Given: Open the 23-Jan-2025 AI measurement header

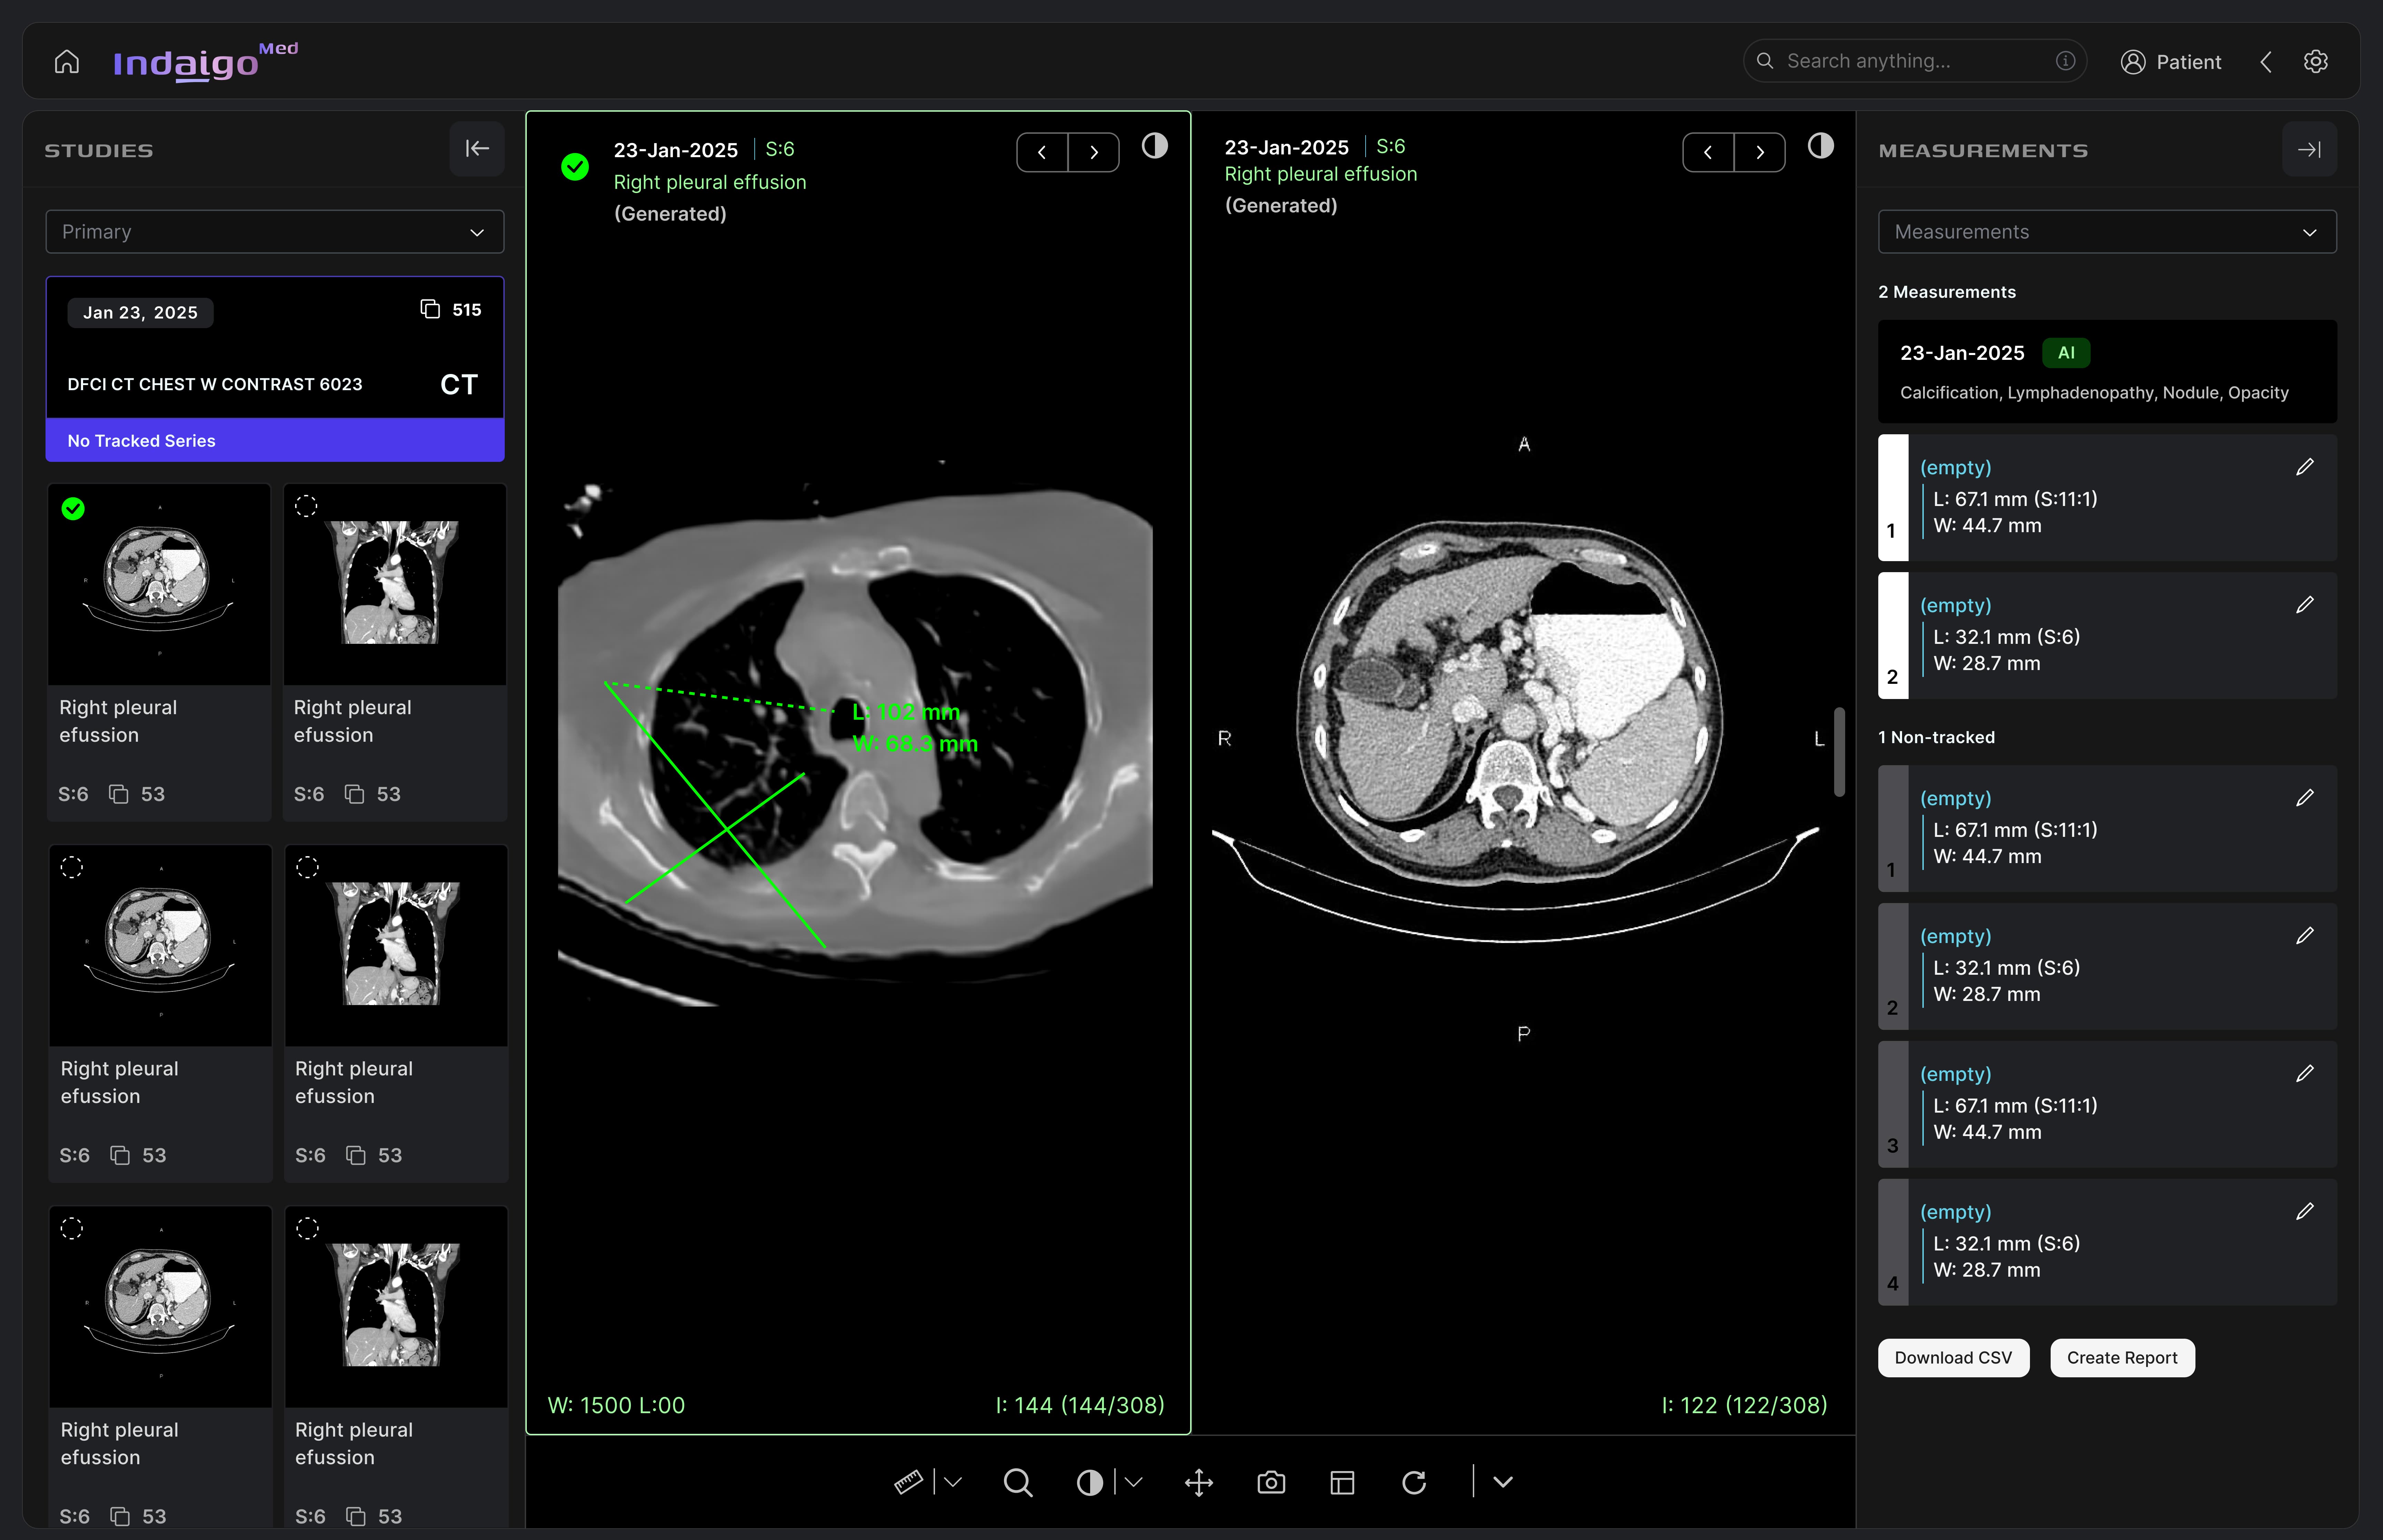Looking at the screenshot, I should click(x=2107, y=371).
